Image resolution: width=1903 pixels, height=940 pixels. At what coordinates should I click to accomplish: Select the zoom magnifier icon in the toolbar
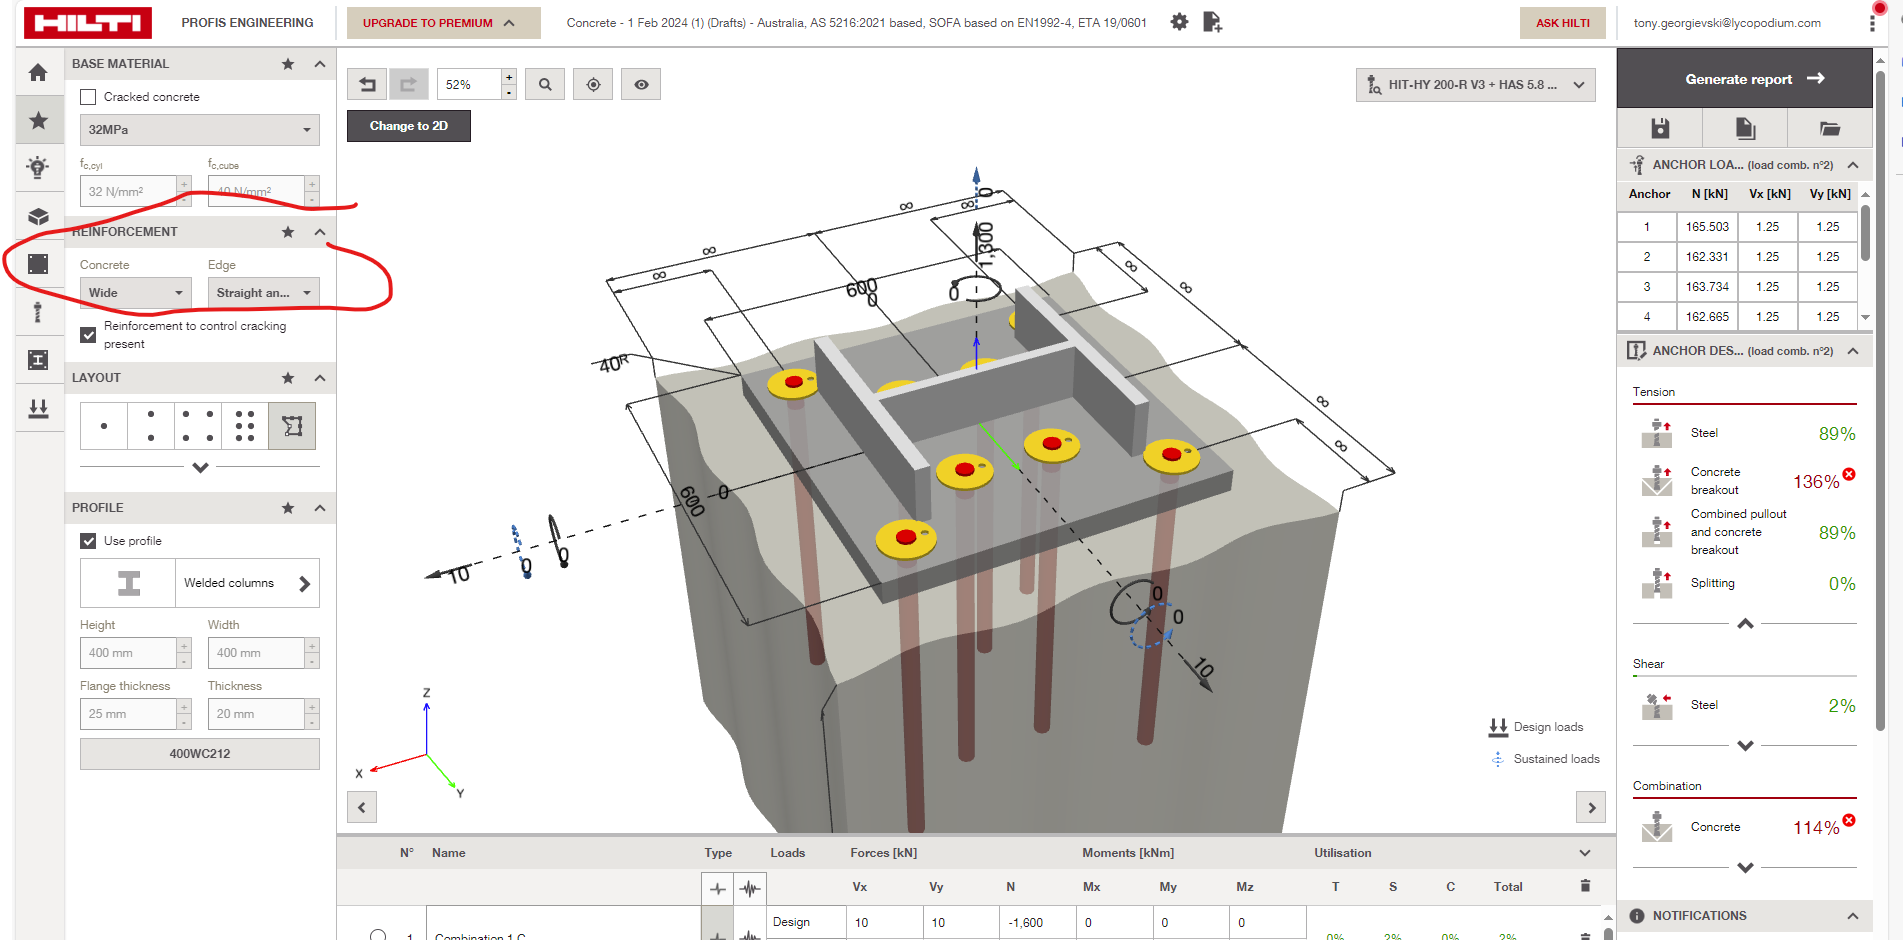coord(544,84)
